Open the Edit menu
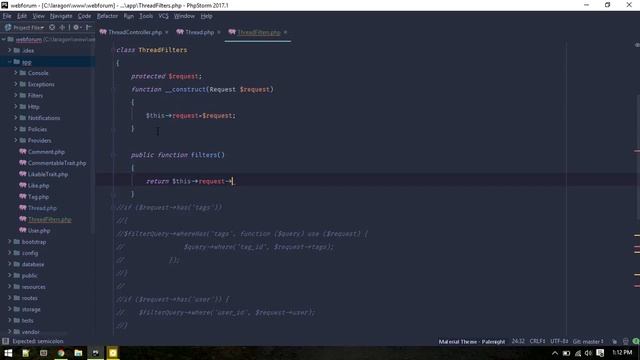The width and height of the screenshot is (640, 360). tap(22, 16)
